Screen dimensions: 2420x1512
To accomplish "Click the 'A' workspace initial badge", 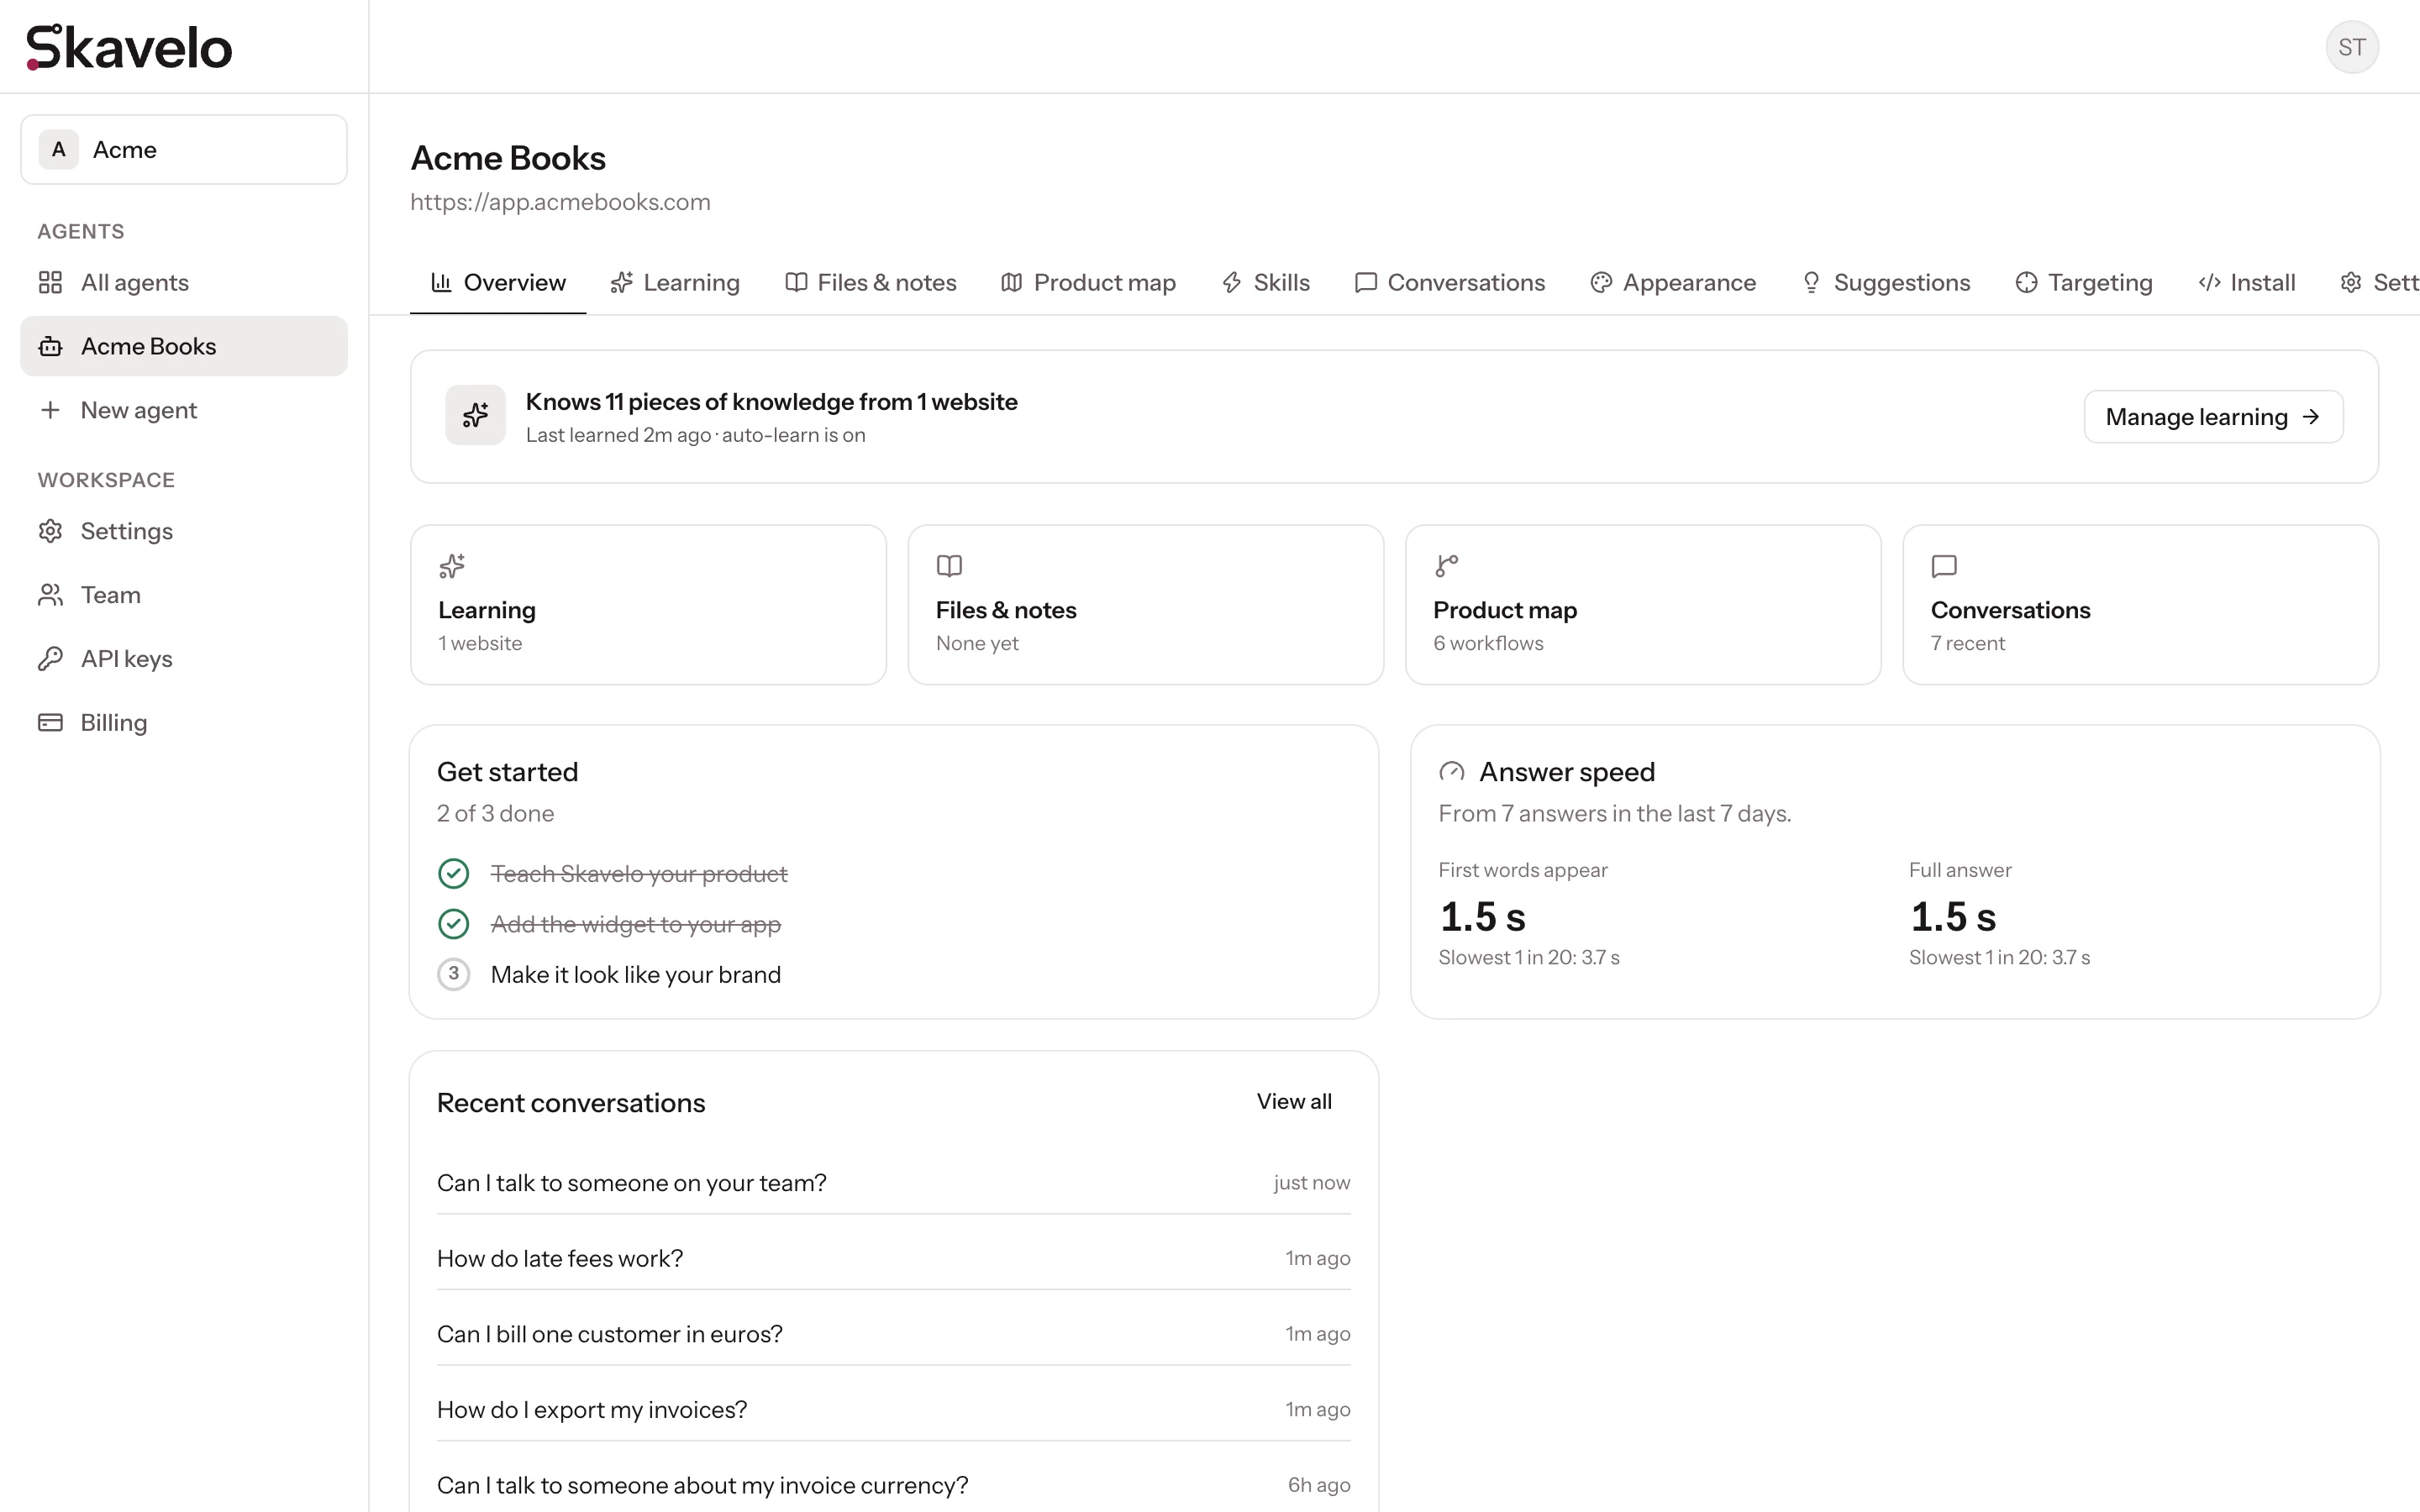I will tap(59, 150).
